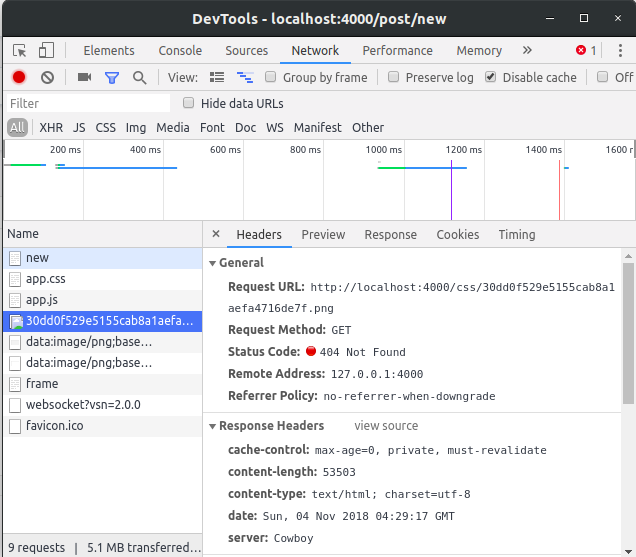Stop recording network log
636x557 pixels.
[19, 77]
